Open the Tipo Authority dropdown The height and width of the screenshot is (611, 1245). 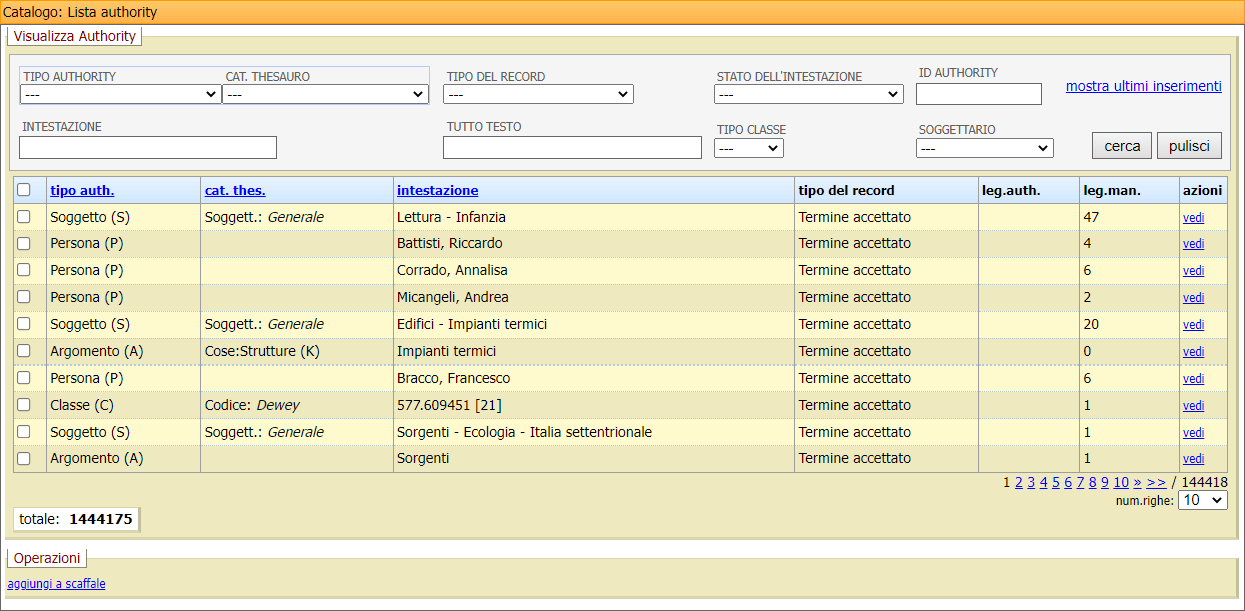(x=120, y=94)
